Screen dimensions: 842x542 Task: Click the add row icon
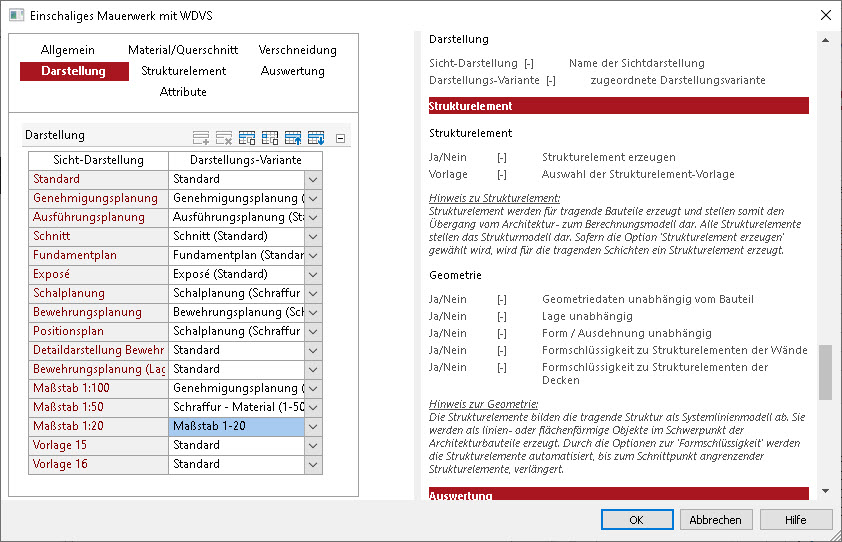[x=201, y=138]
